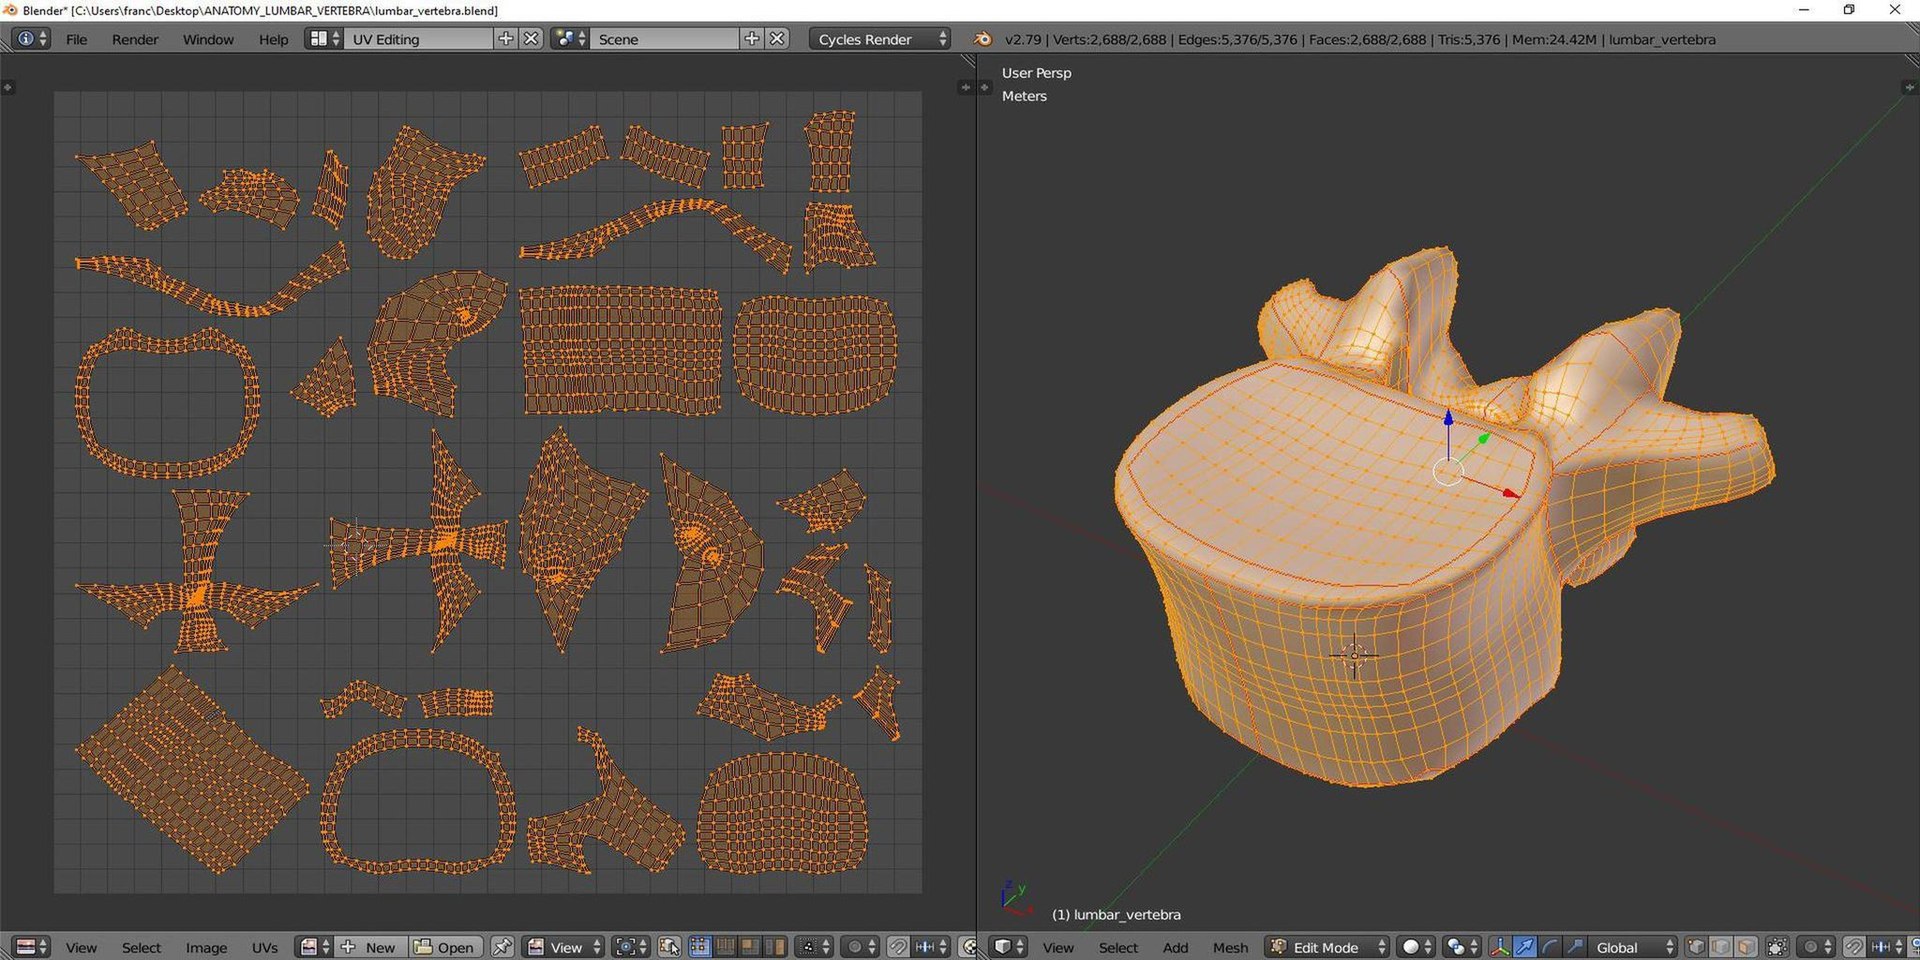This screenshot has width=1920, height=960.
Task: Open the Global transform orientation dropdown
Action: pos(1632,947)
